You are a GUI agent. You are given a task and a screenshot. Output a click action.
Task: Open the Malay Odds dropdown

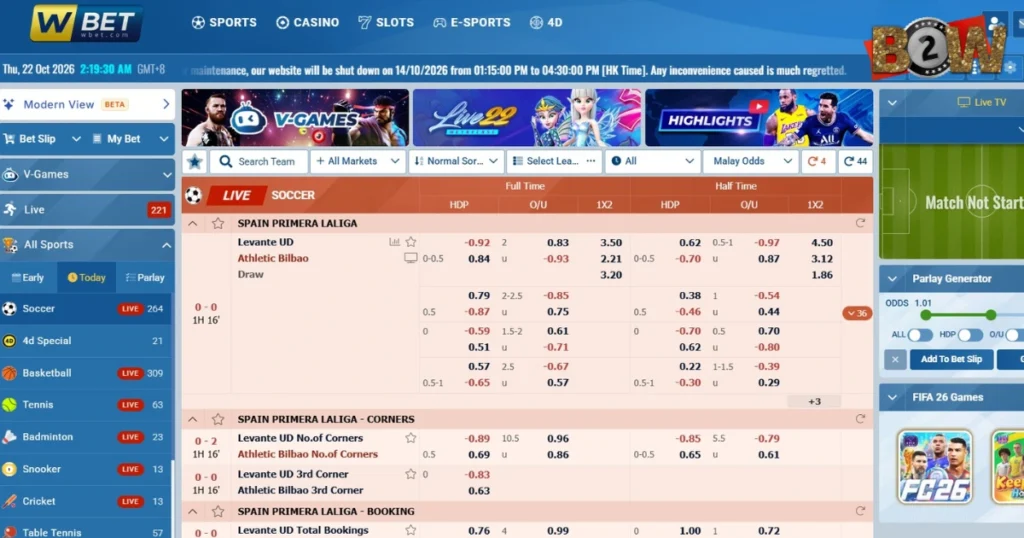(750, 161)
